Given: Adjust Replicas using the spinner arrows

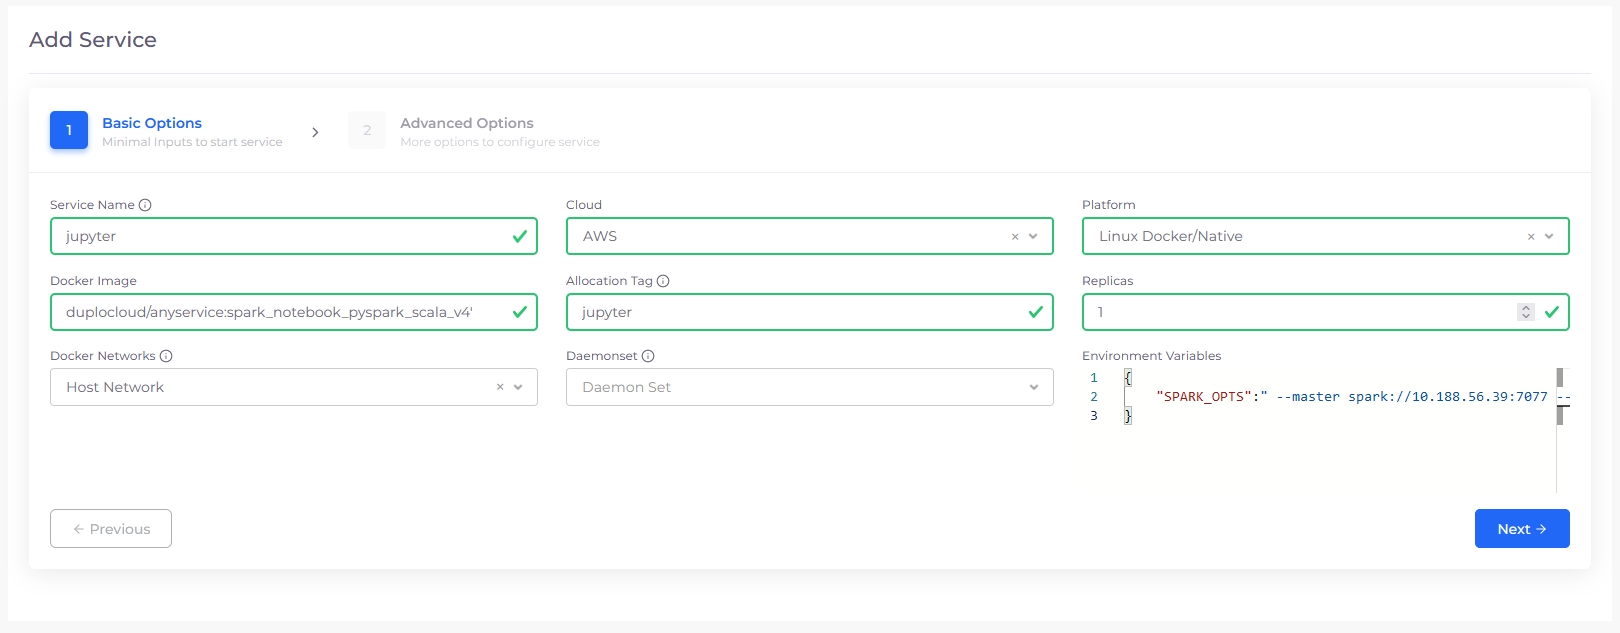Looking at the screenshot, I should 1526,312.
